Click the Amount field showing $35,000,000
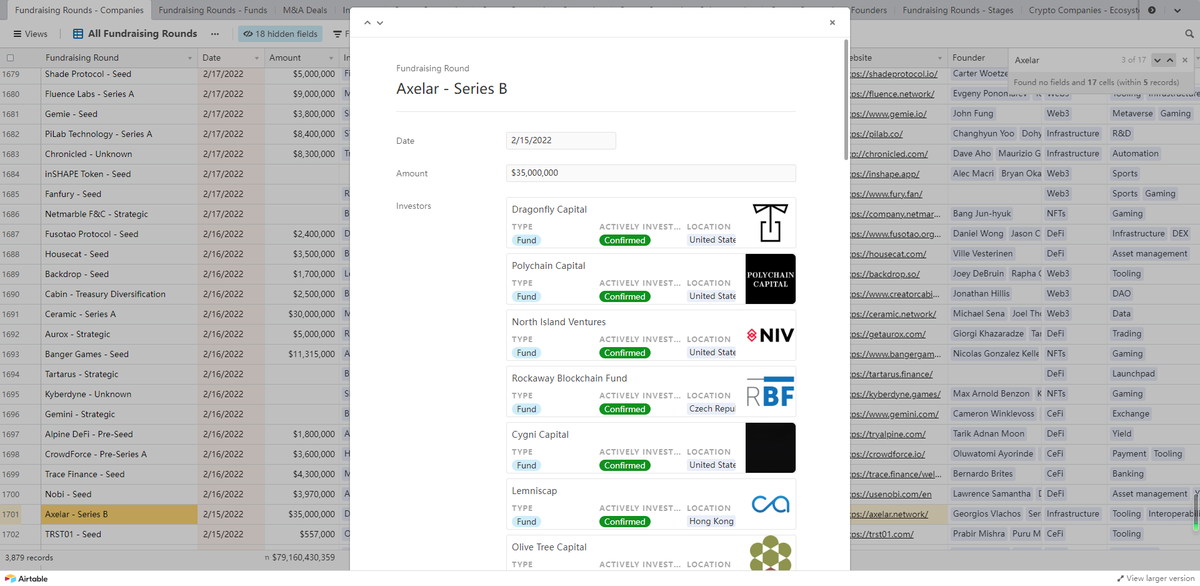This screenshot has height=586, width=1200. pos(651,173)
